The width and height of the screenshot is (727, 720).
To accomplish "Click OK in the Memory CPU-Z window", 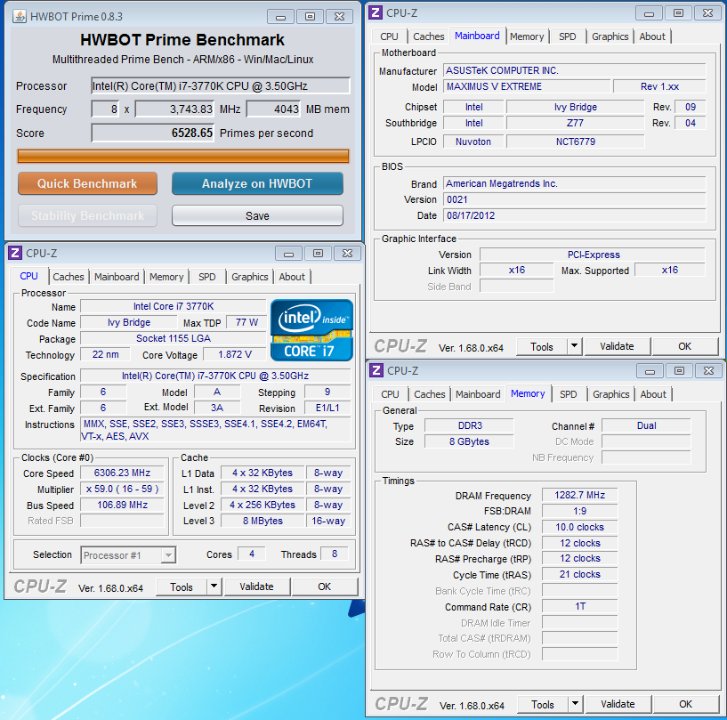I will click(686, 704).
